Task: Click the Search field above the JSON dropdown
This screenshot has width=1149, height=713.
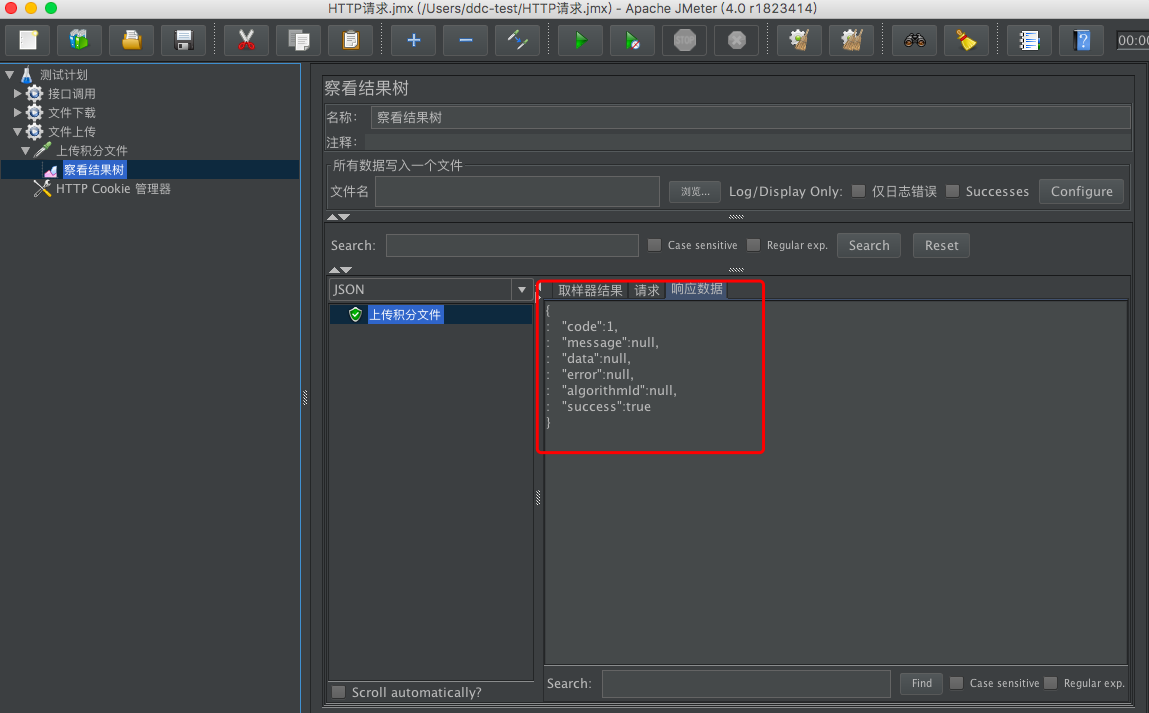Action: coord(512,245)
